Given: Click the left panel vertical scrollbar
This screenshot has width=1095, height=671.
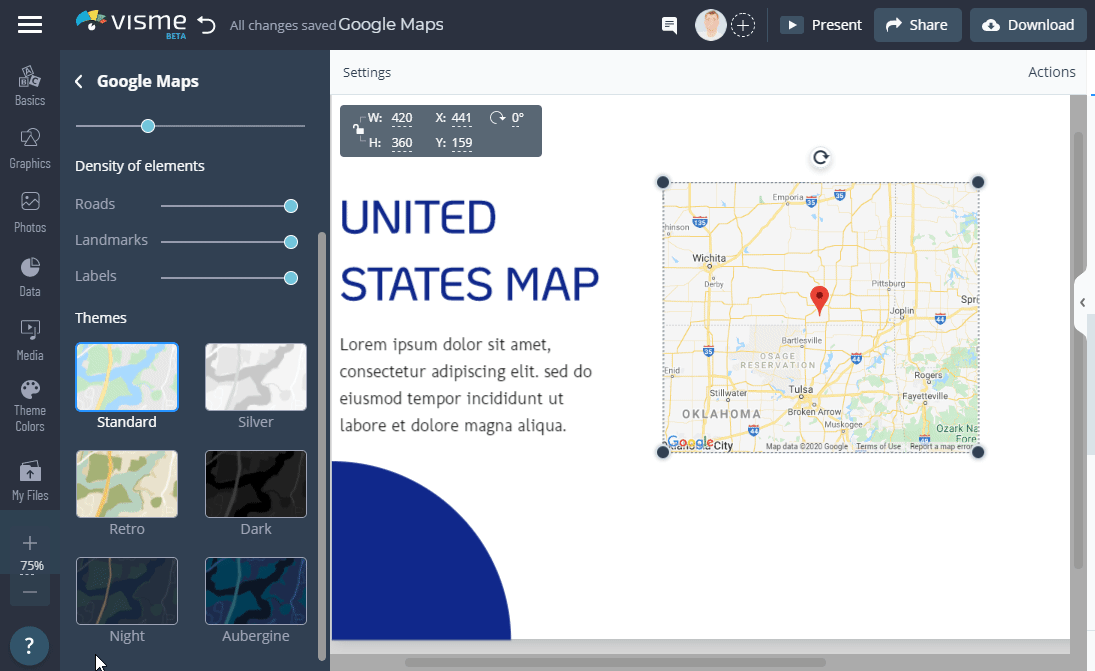Looking at the screenshot, I should click(x=322, y=445).
